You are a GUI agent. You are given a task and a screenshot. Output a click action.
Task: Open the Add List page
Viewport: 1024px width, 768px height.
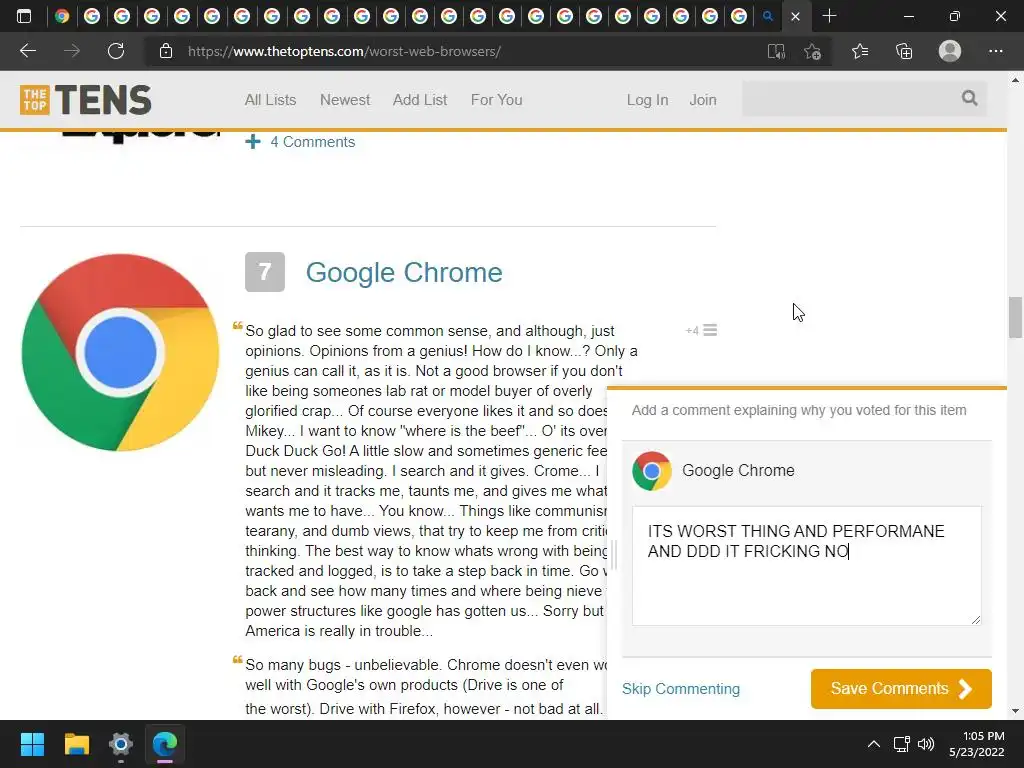[420, 100]
